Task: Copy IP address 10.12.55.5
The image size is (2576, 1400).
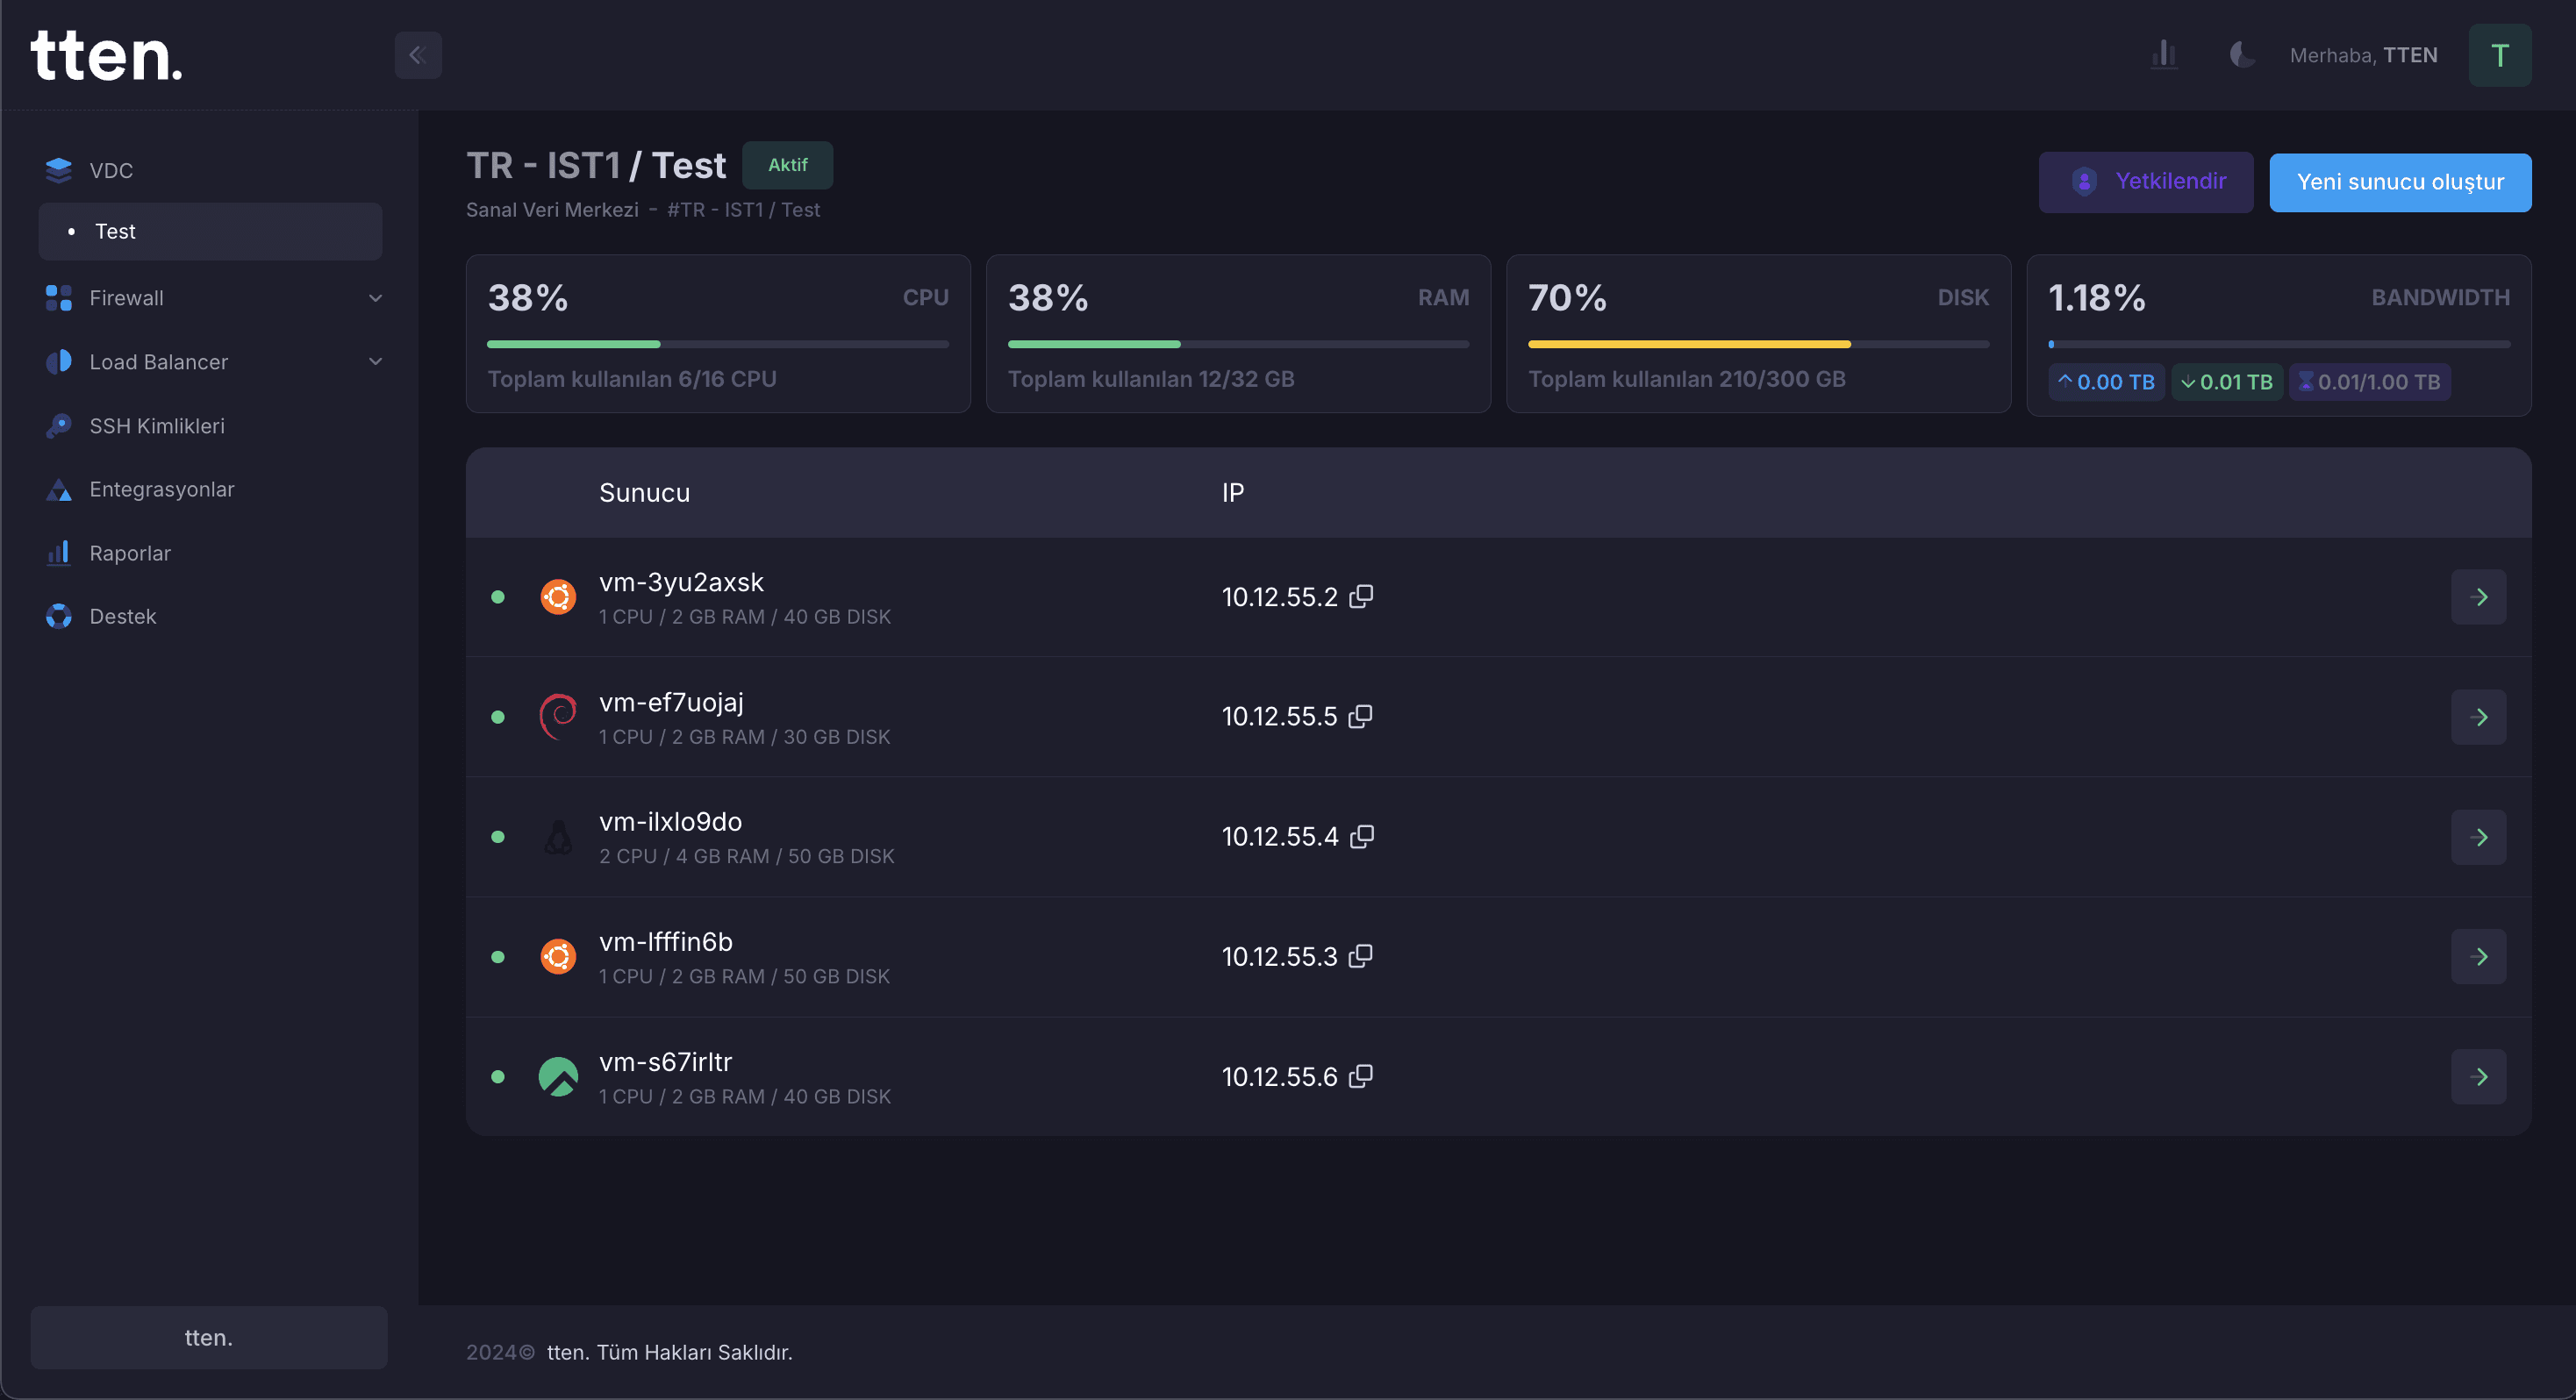Action: click(1360, 716)
